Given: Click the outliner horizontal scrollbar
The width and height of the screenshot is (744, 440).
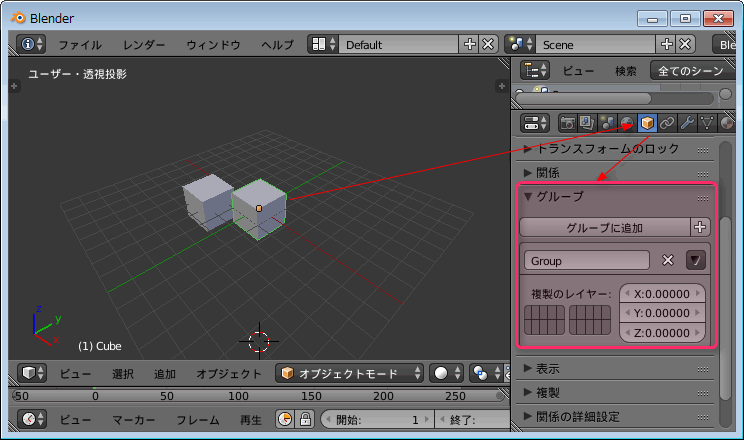Looking at the screenshot, I should [584, 99].
